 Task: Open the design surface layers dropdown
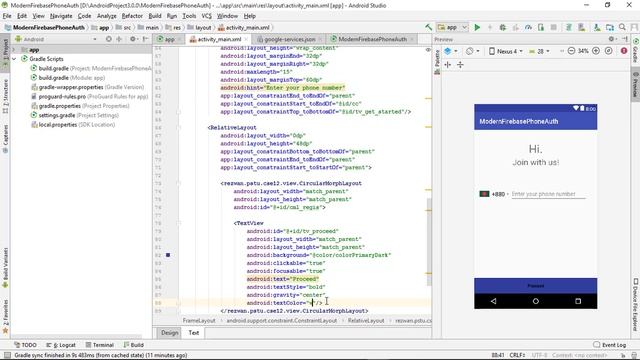pyautogui.click(x=451, y=51)
